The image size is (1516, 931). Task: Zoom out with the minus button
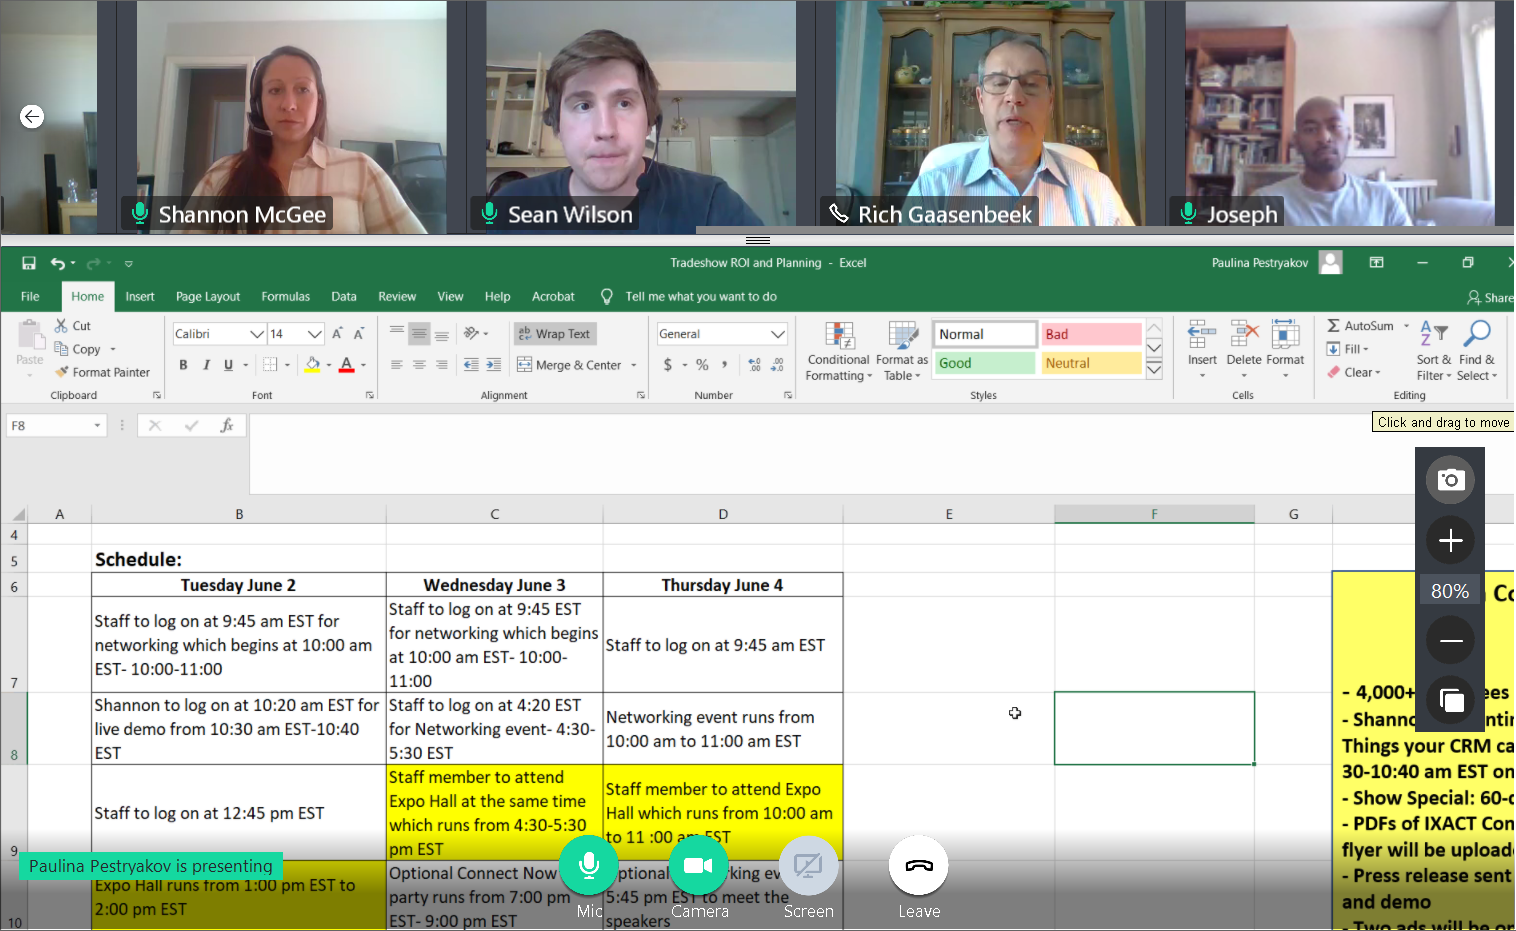[x=1450, y=641]
